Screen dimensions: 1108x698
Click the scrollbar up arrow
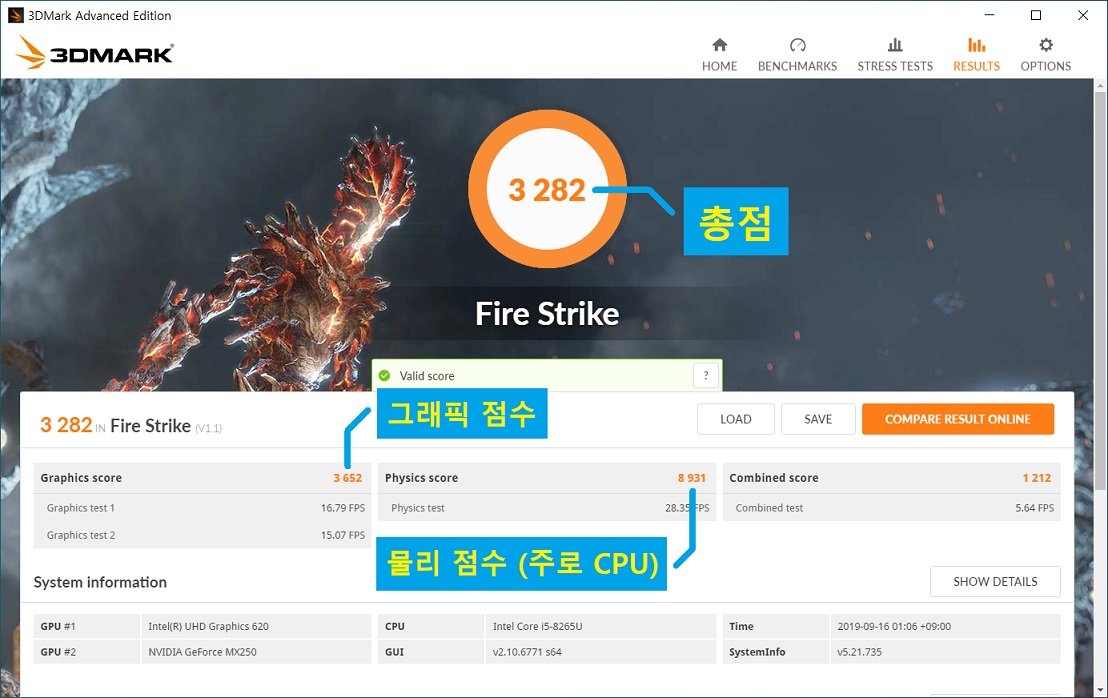coord(1100,86)
